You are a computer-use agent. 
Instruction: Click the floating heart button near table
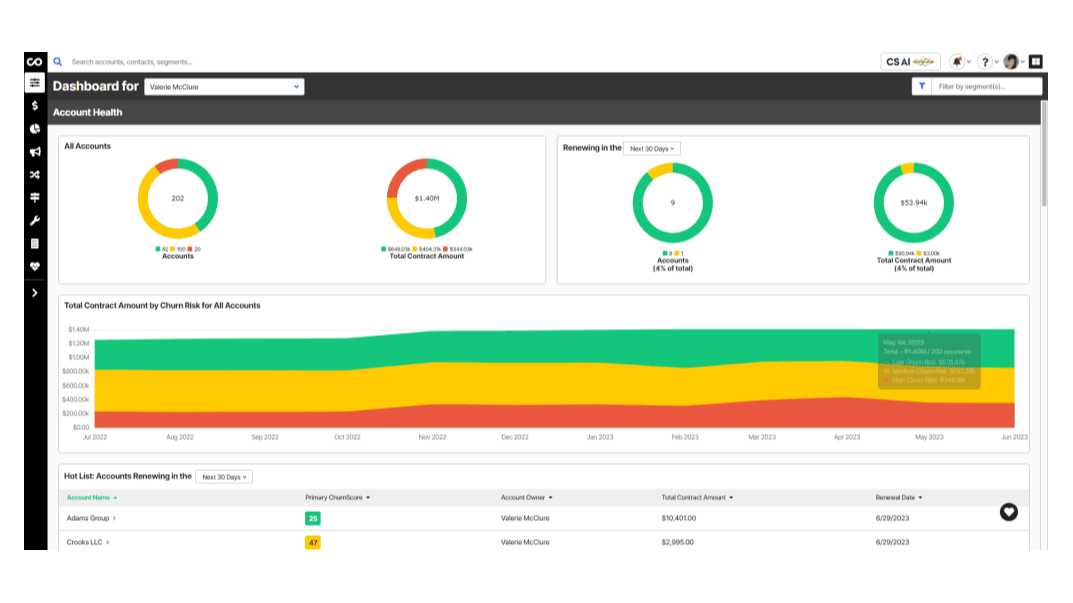[1009, 512]
